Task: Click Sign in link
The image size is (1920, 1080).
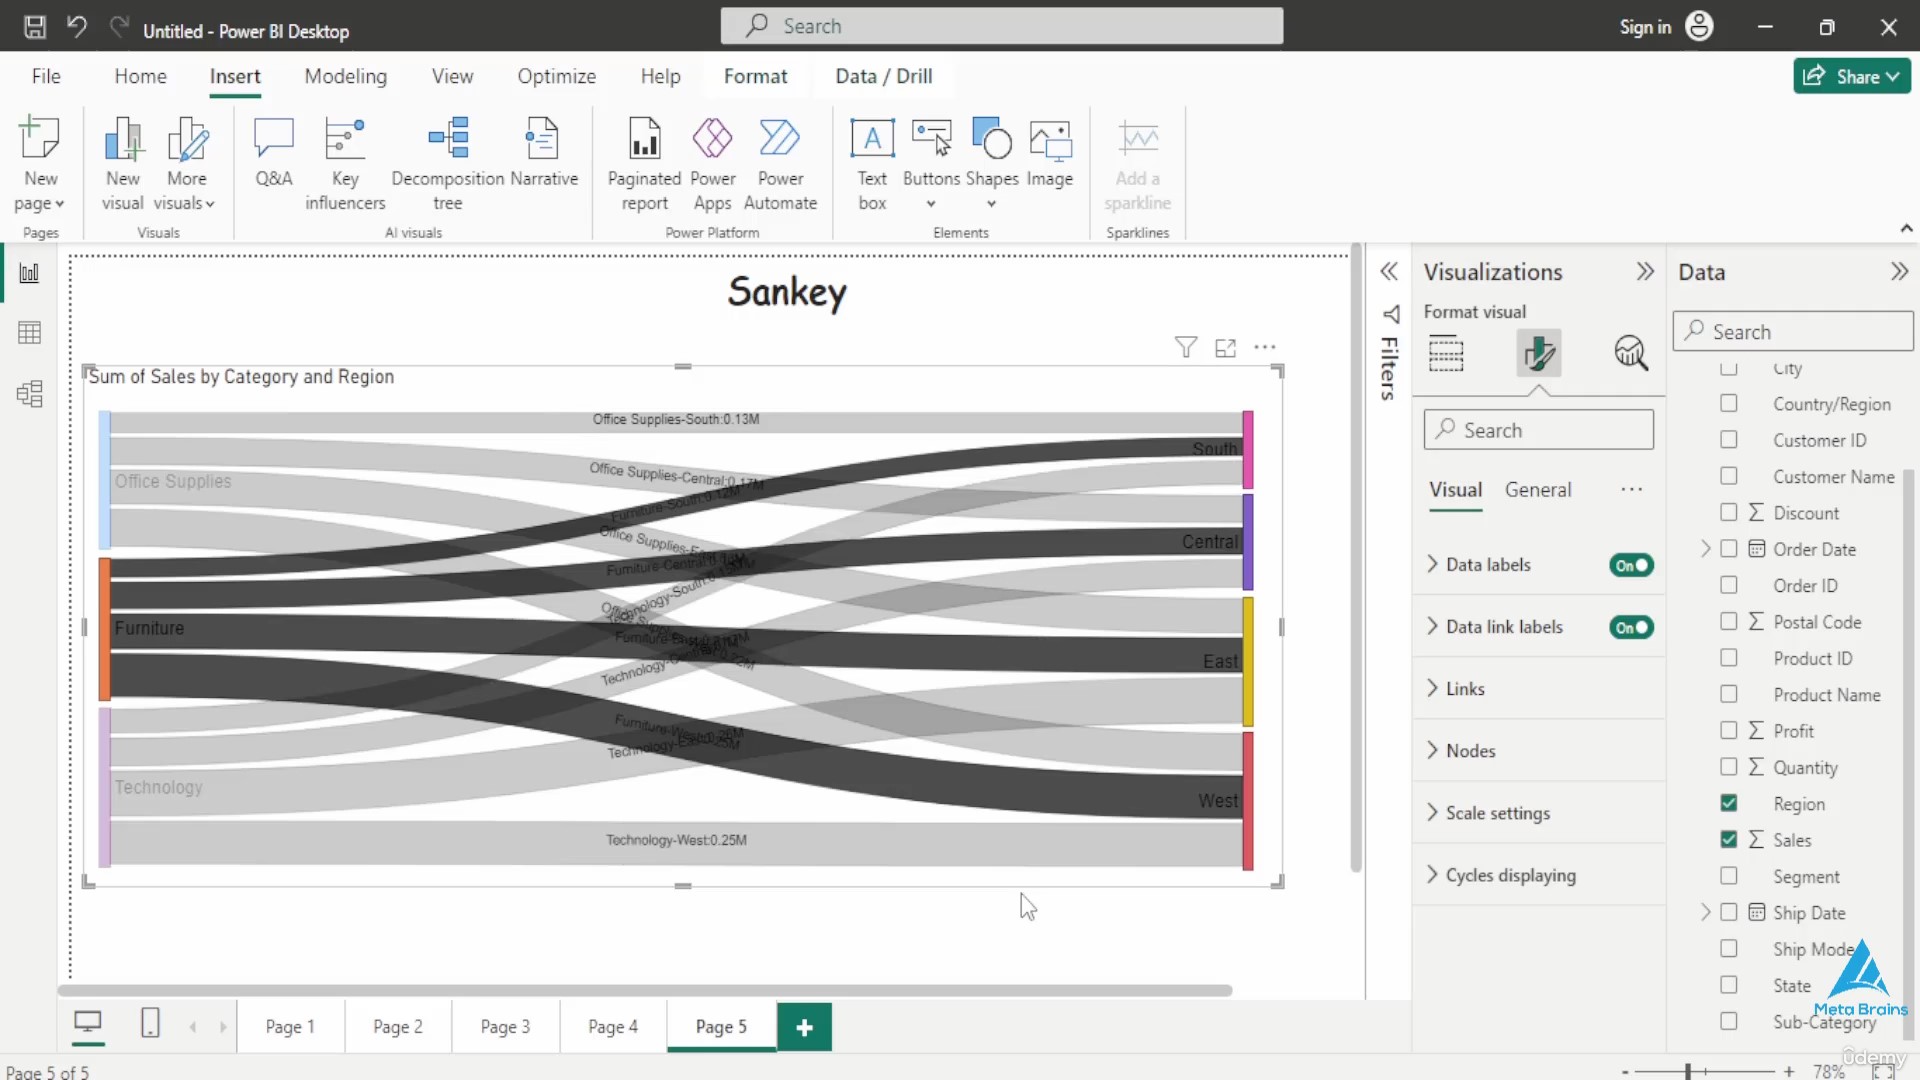Action: click(x=1645, y=27)
